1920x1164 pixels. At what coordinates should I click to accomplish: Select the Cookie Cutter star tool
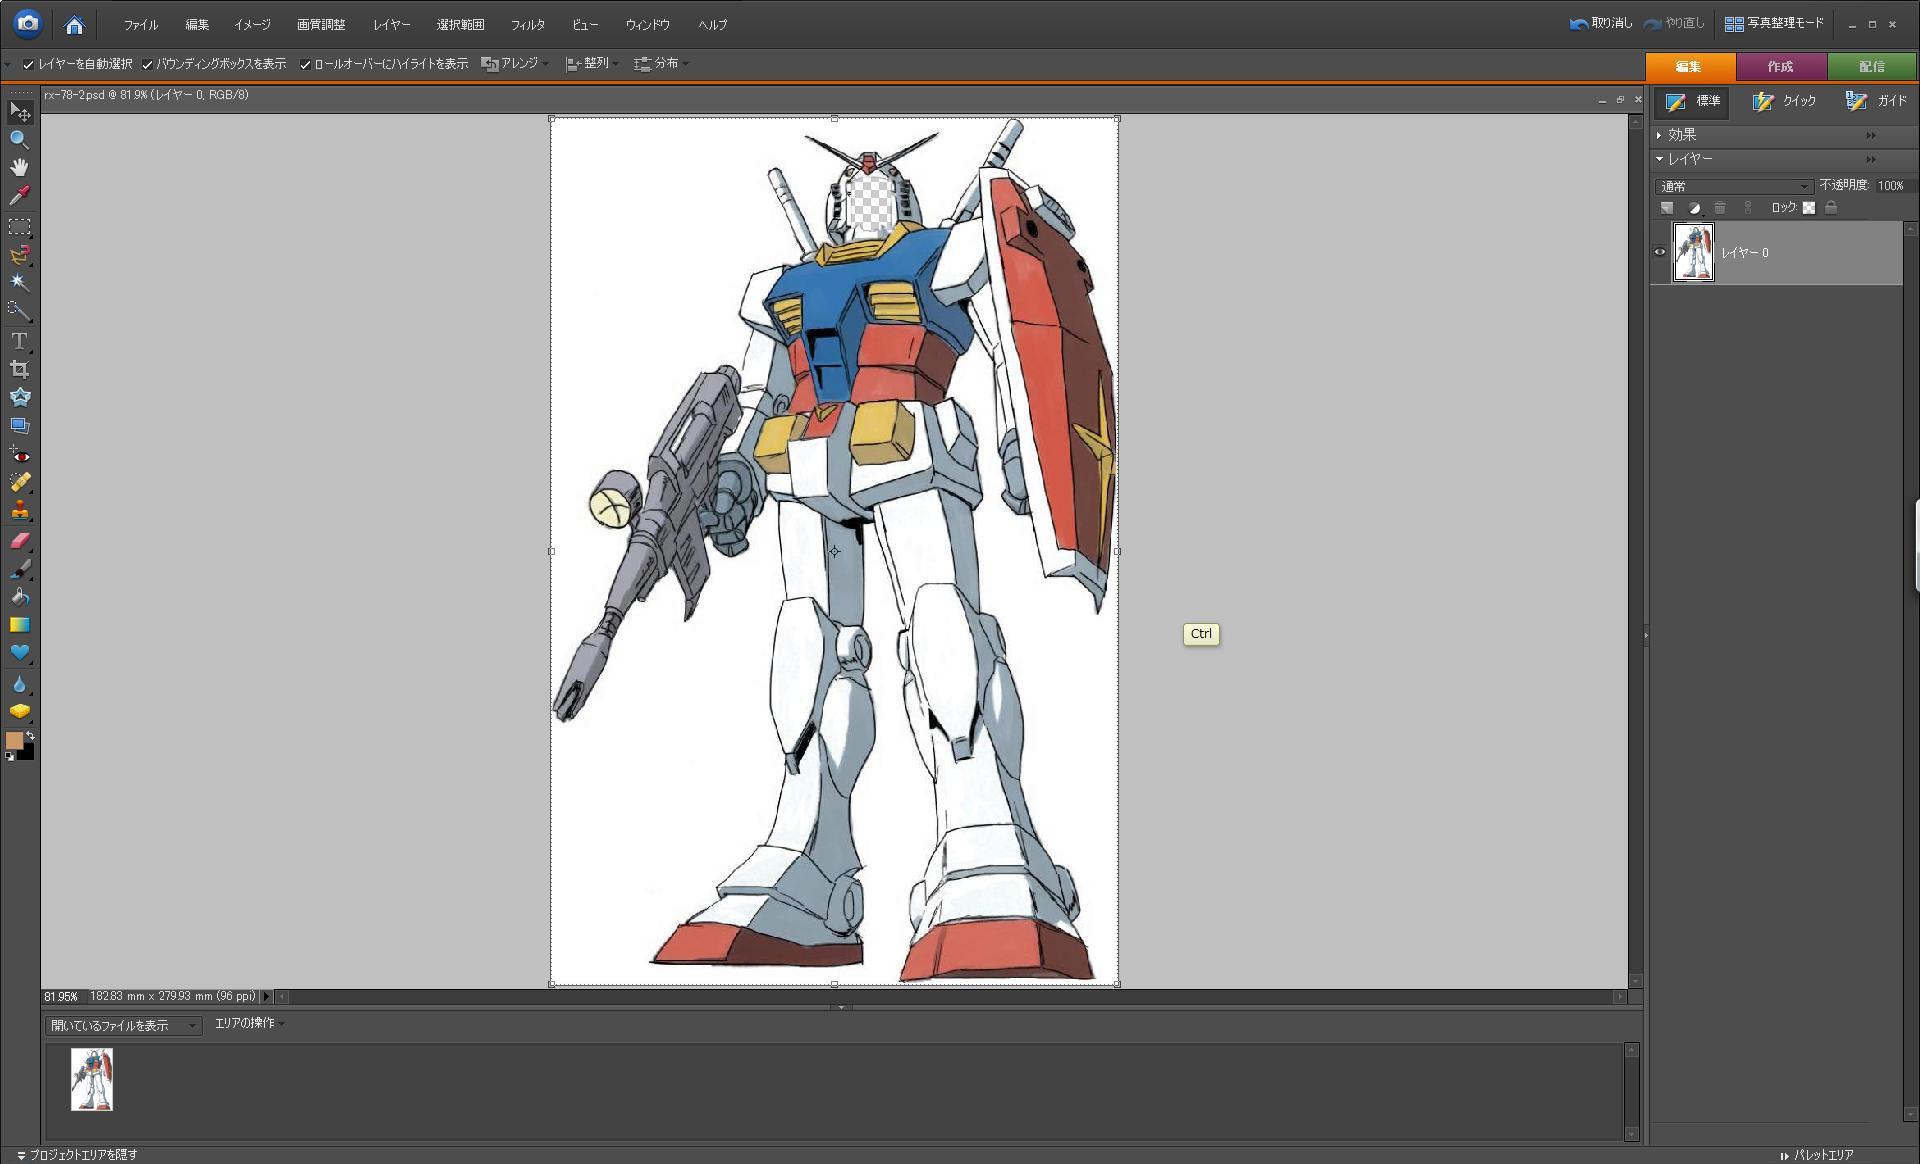19,397
